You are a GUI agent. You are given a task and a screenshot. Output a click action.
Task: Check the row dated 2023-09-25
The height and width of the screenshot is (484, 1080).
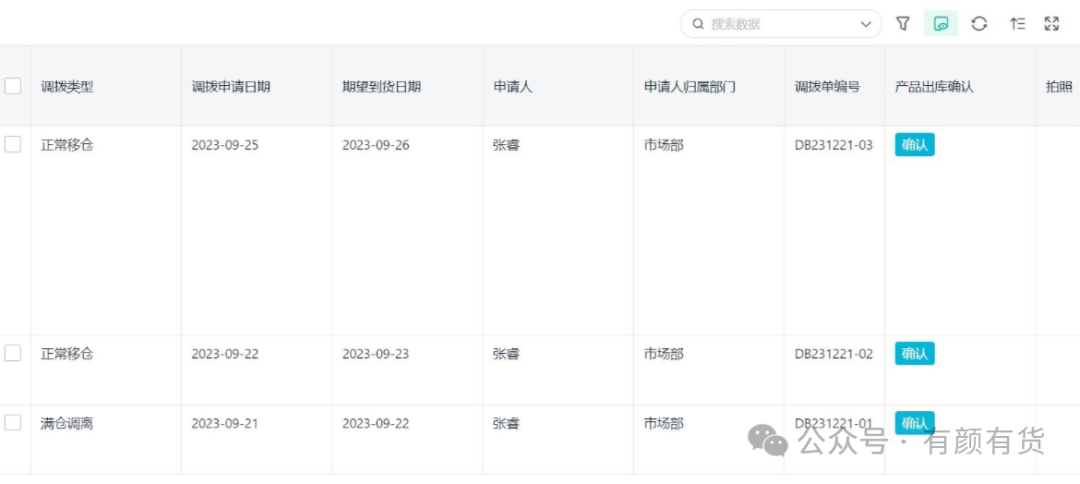tap(13, 145)
